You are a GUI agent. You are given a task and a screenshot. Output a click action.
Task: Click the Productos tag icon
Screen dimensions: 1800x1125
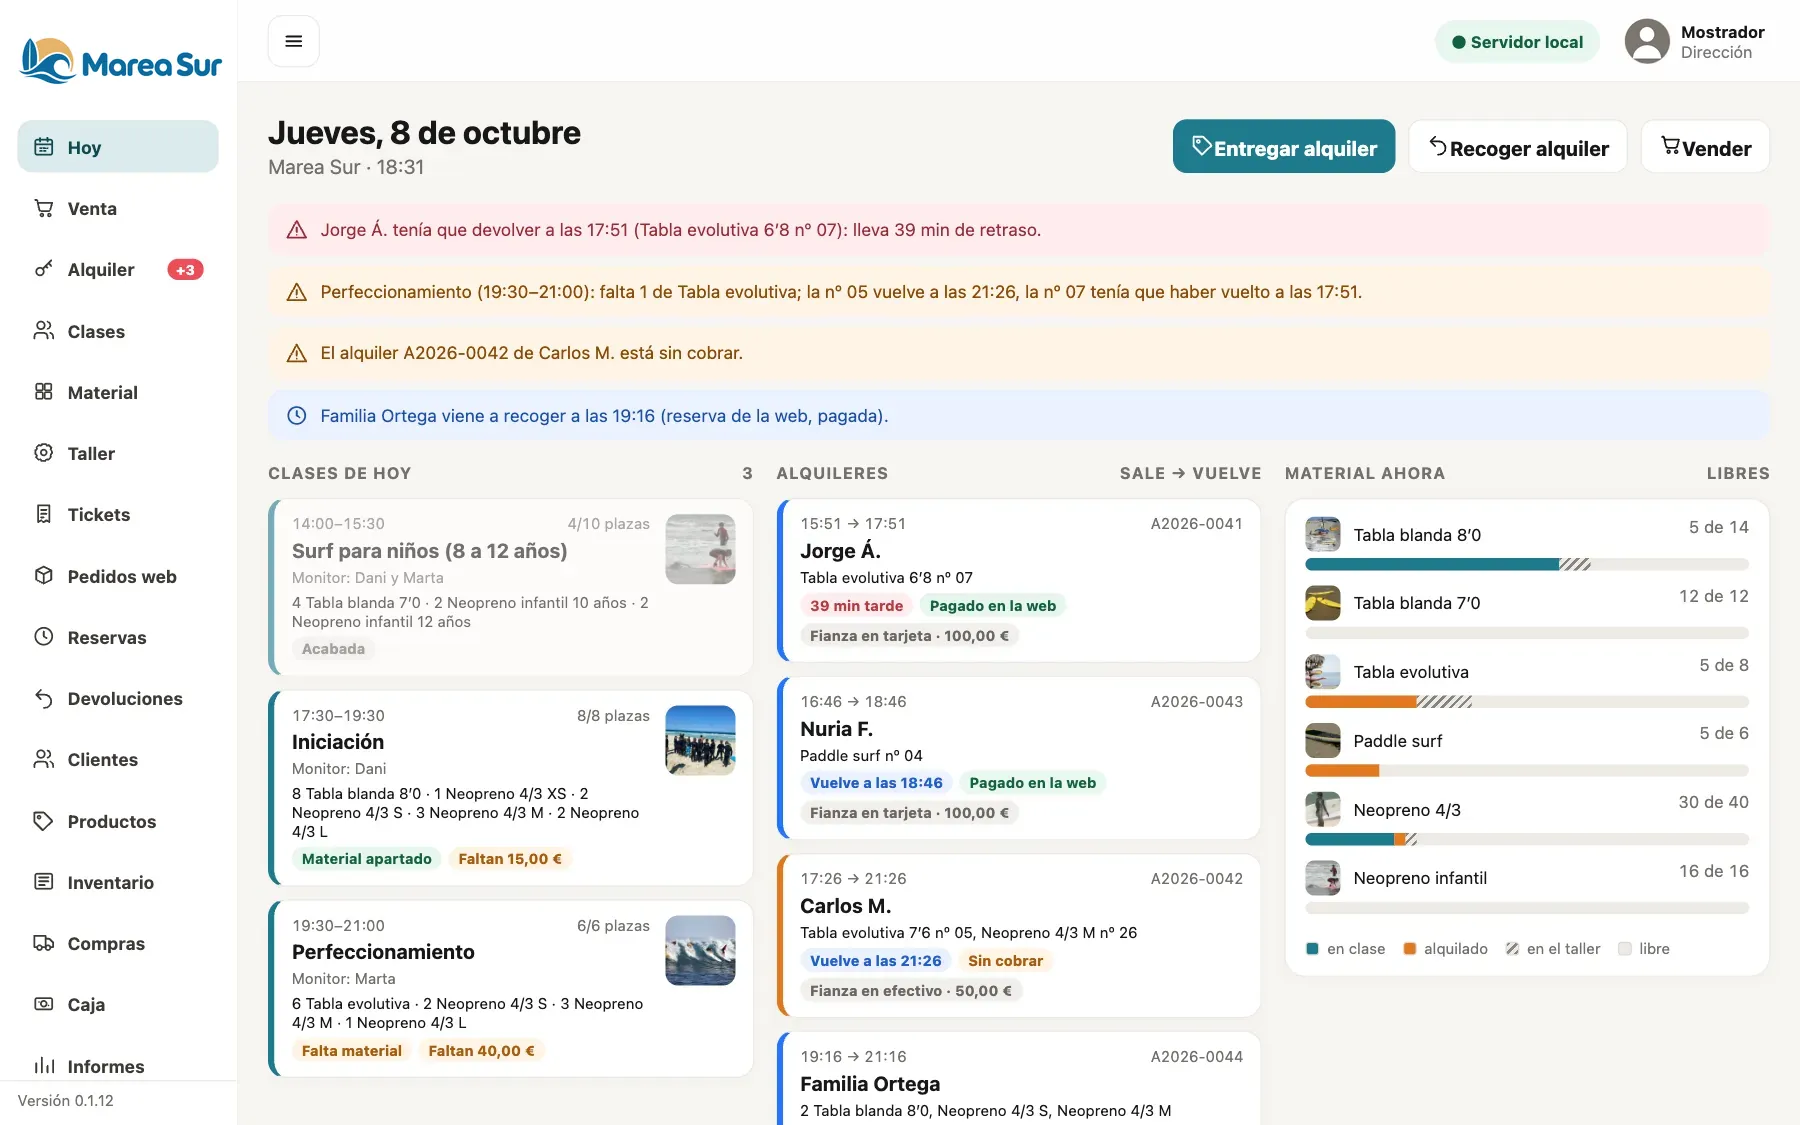[x=44, y=821]
